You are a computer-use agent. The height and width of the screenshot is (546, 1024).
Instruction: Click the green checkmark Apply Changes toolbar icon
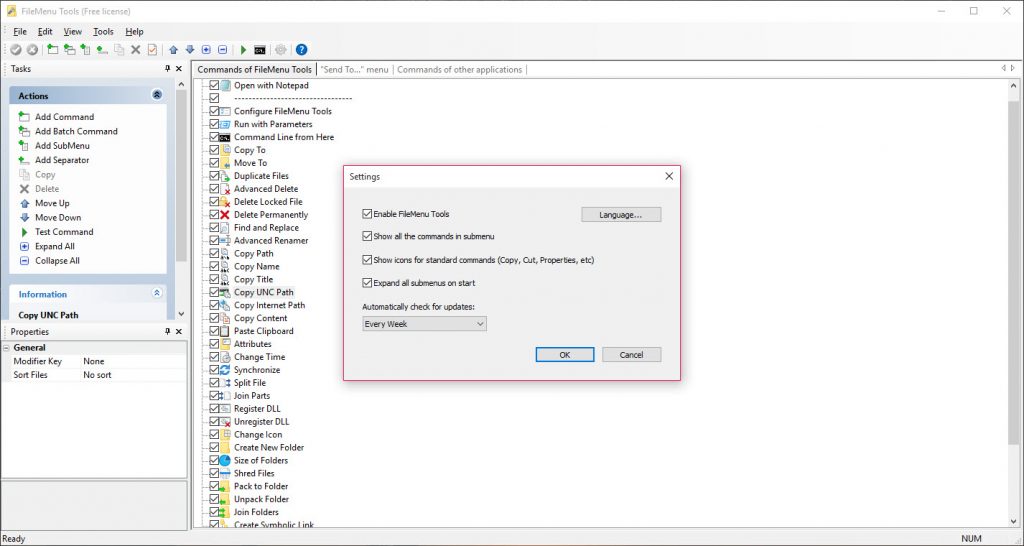(16, 50)
